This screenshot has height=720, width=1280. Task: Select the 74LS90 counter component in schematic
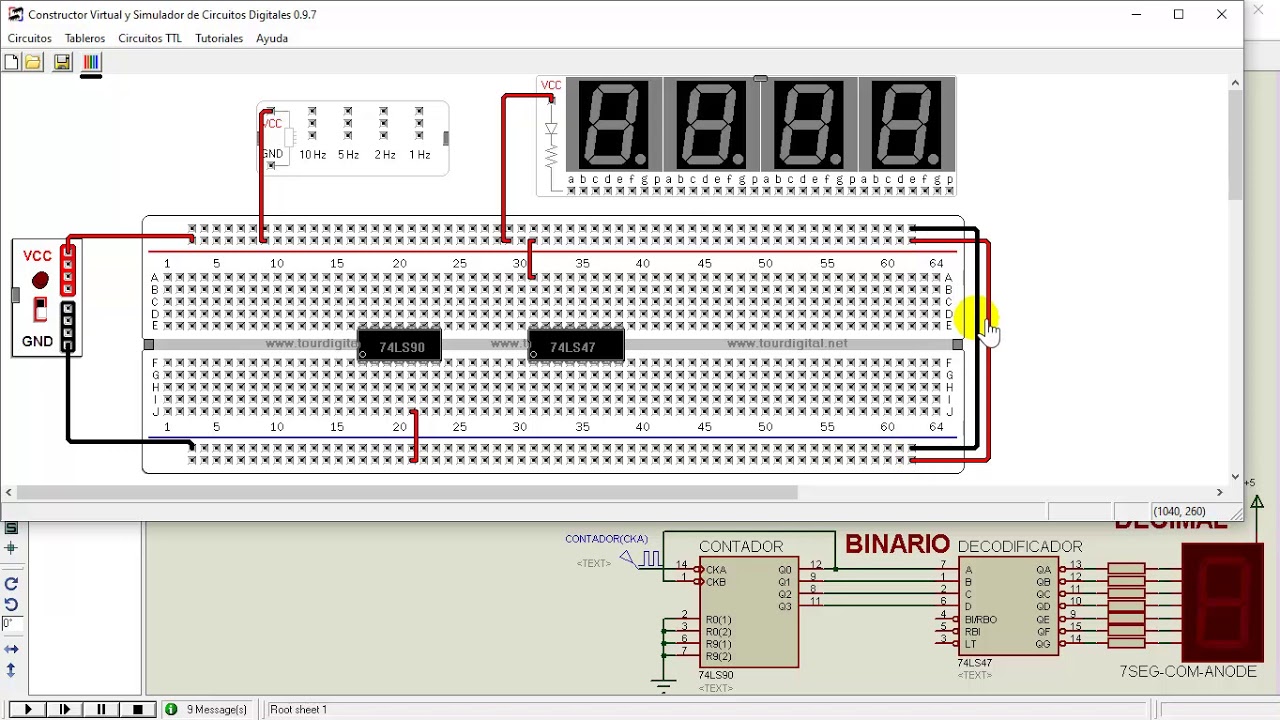749,612
